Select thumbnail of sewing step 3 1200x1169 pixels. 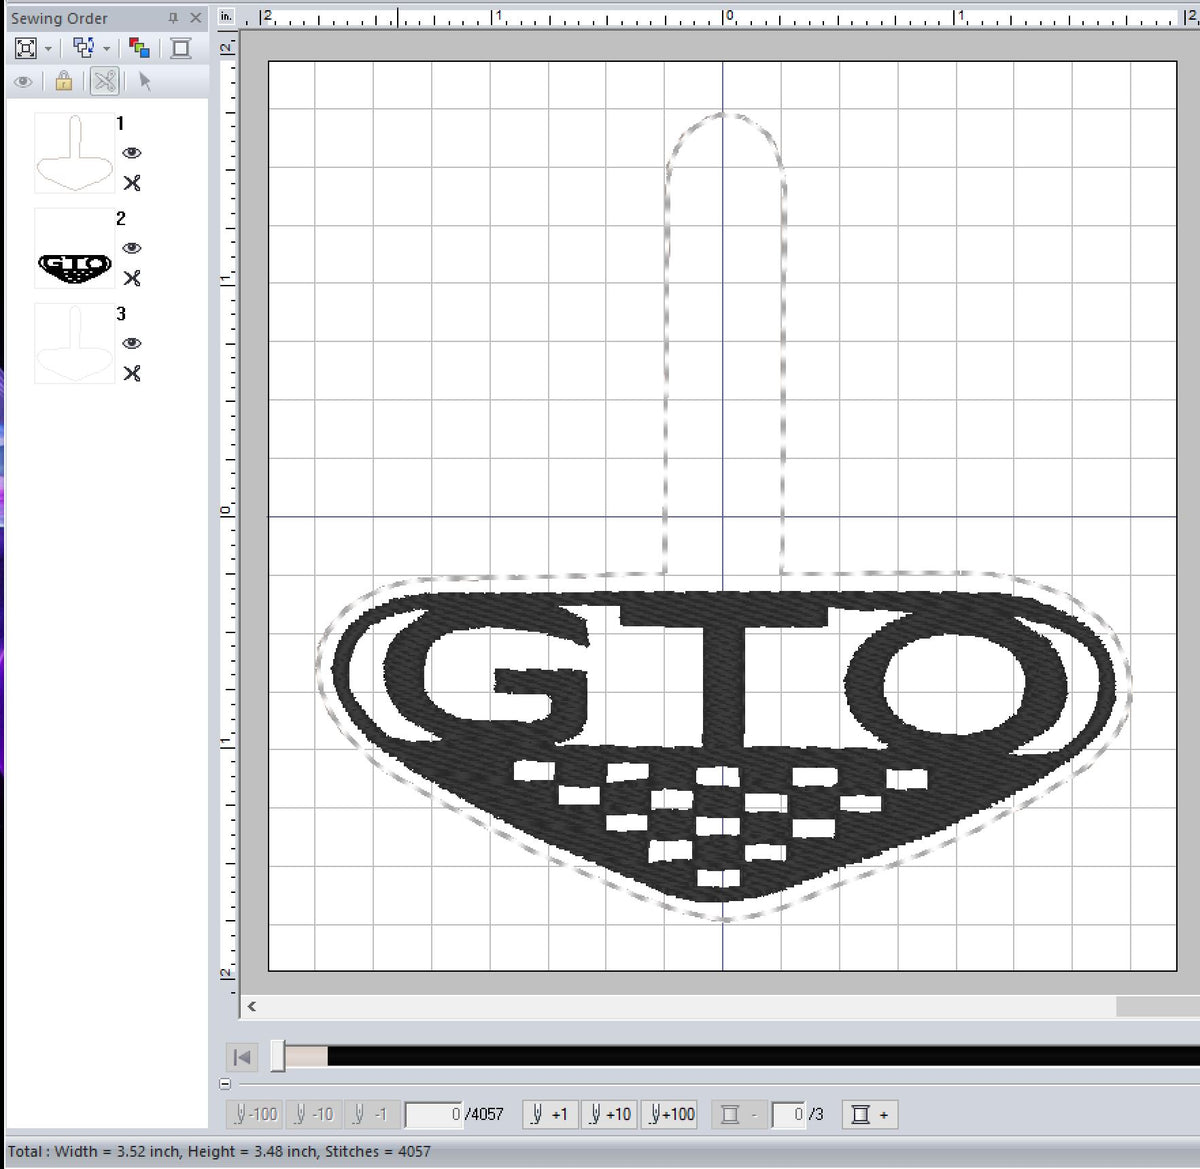coord(74,343)
